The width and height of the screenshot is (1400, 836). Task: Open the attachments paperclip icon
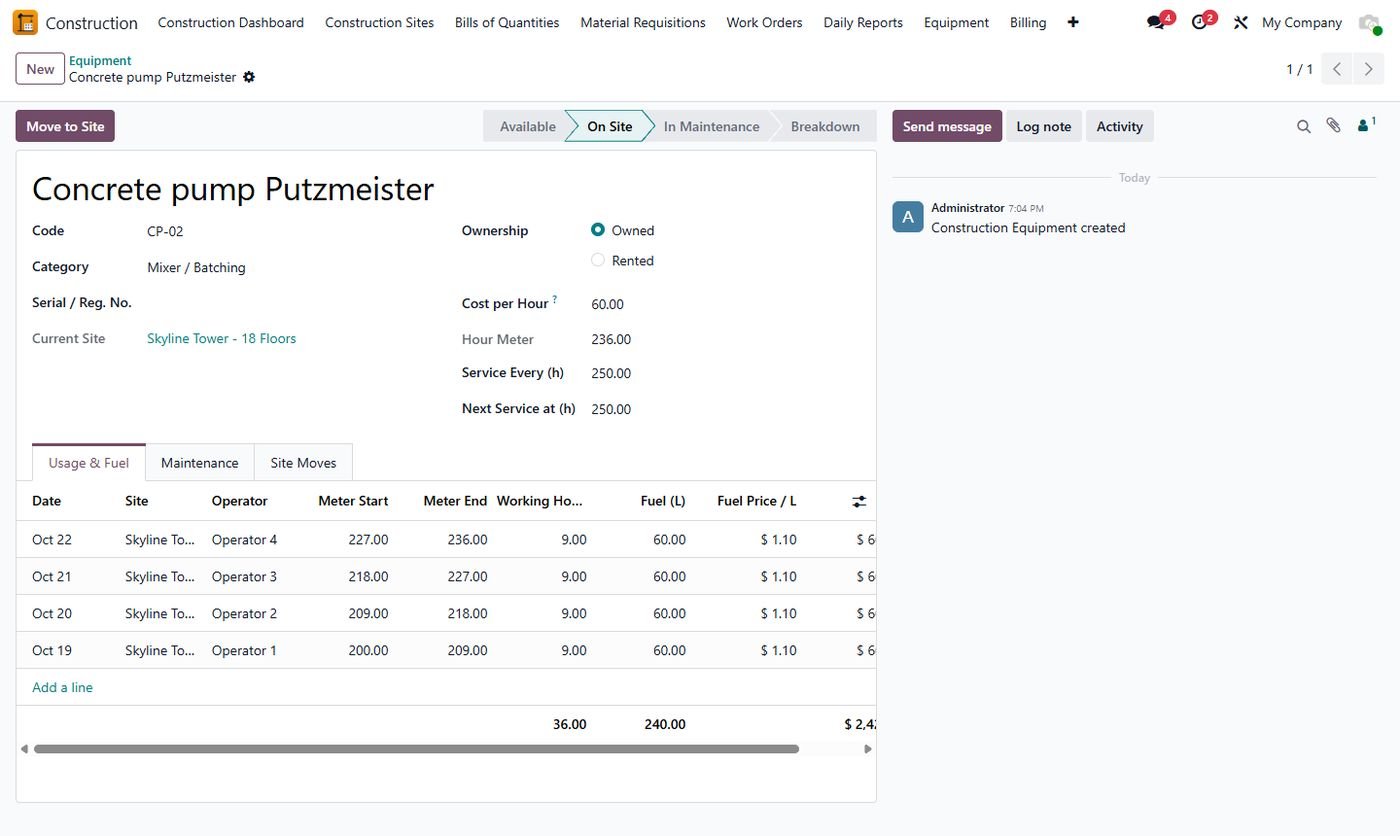(x=1333, y=126)
